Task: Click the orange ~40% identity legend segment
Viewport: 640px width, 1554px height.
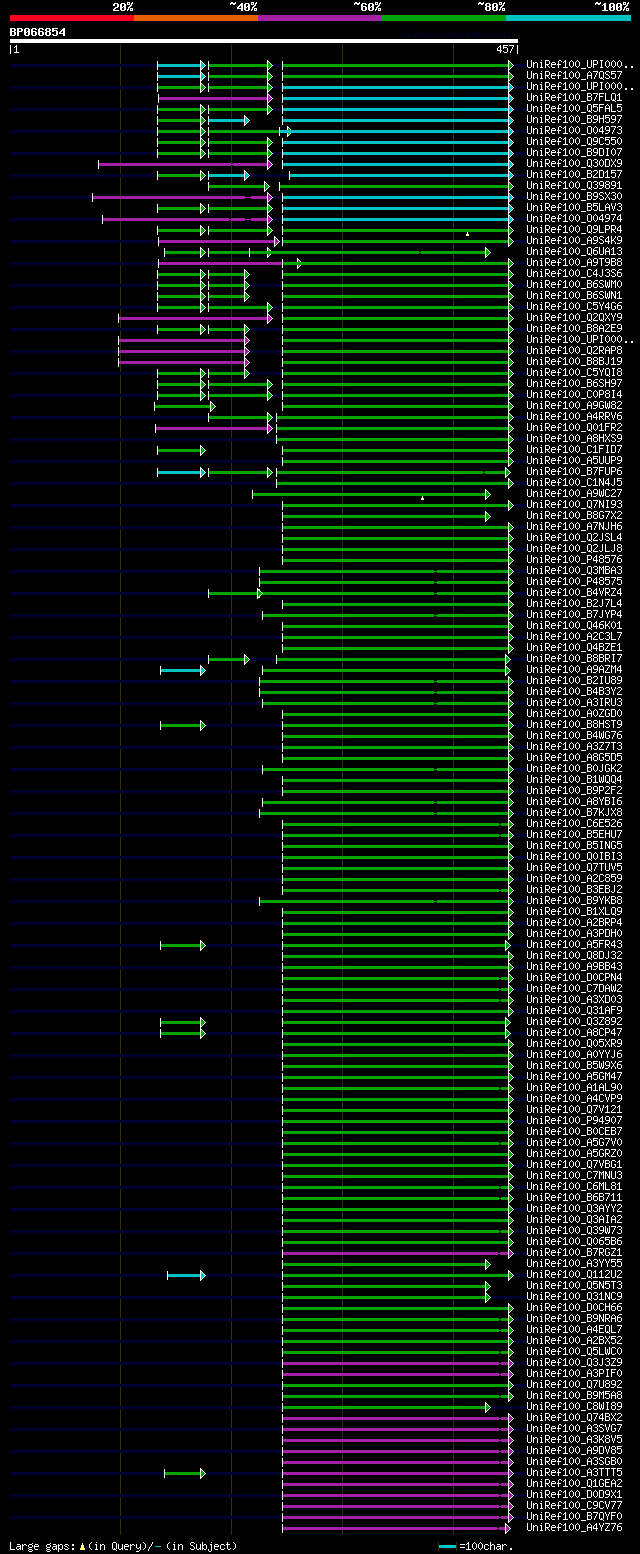Action: pyautogui.click(x=196, y=17)
